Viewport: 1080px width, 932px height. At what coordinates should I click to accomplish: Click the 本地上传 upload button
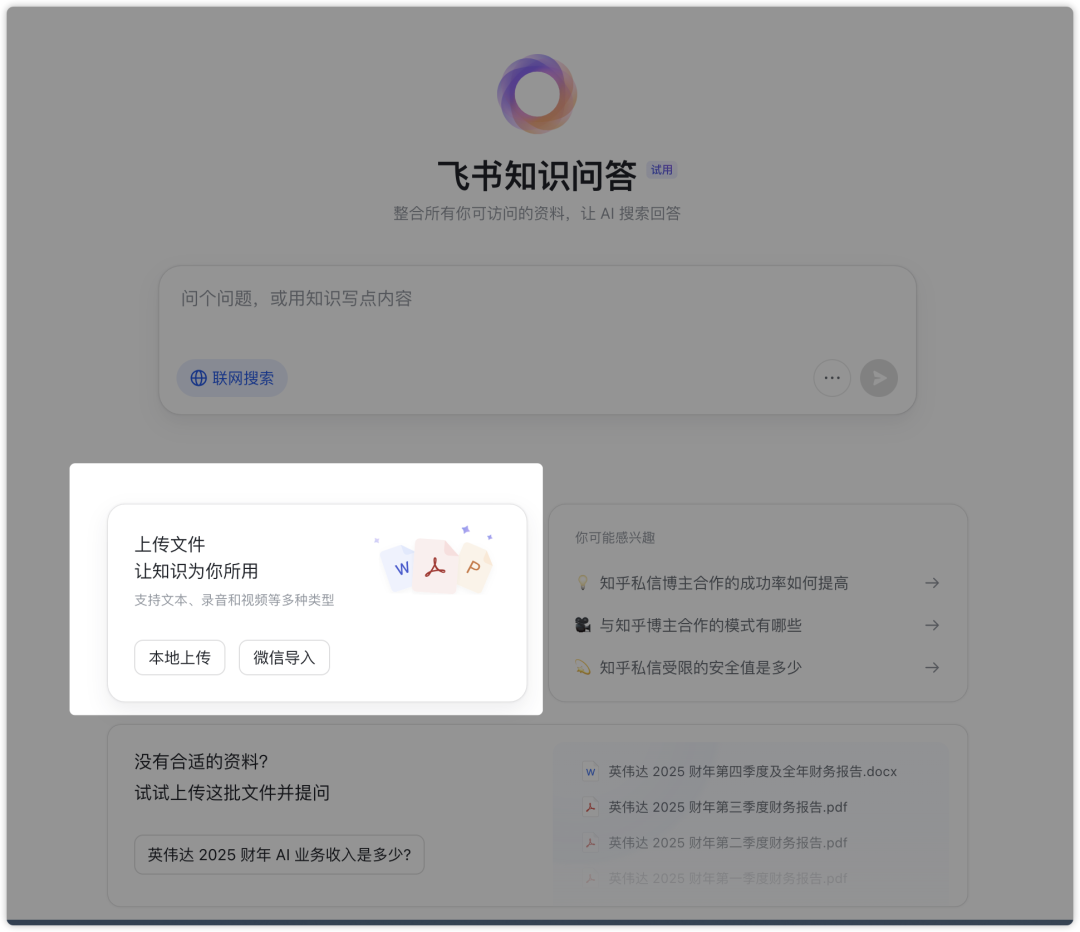(x=179, y=657)
